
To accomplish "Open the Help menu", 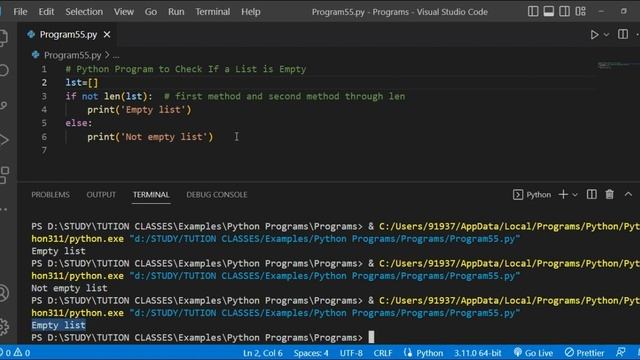I will coord(251,12).
